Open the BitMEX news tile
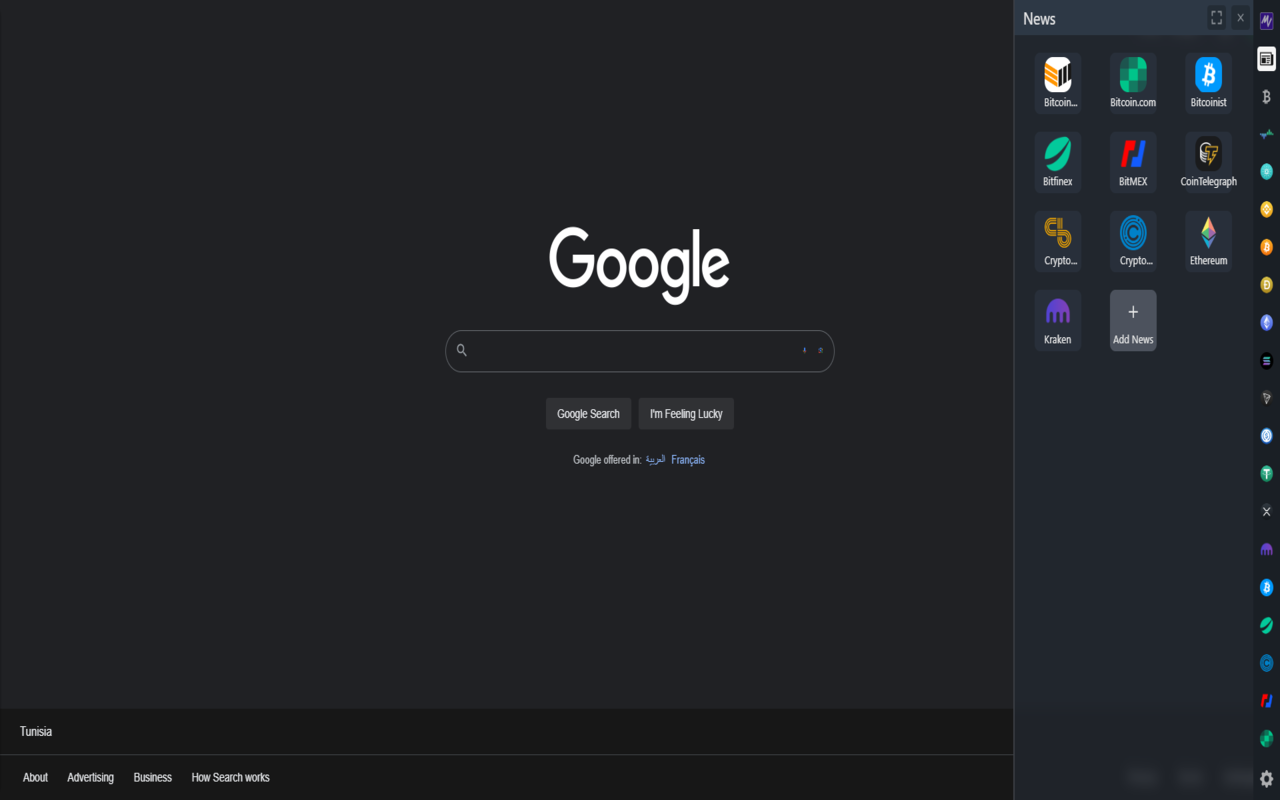 pos(1133,162)
